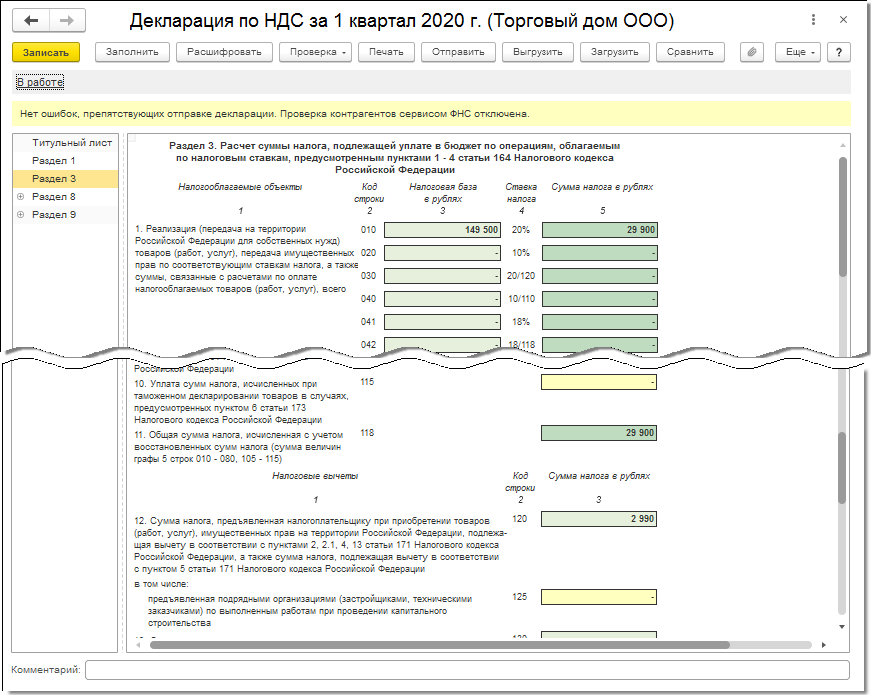Click the 'Налоговые вычеты' column heading
The height and width of the screenshot is (695, 871).
tap(315, 476)
